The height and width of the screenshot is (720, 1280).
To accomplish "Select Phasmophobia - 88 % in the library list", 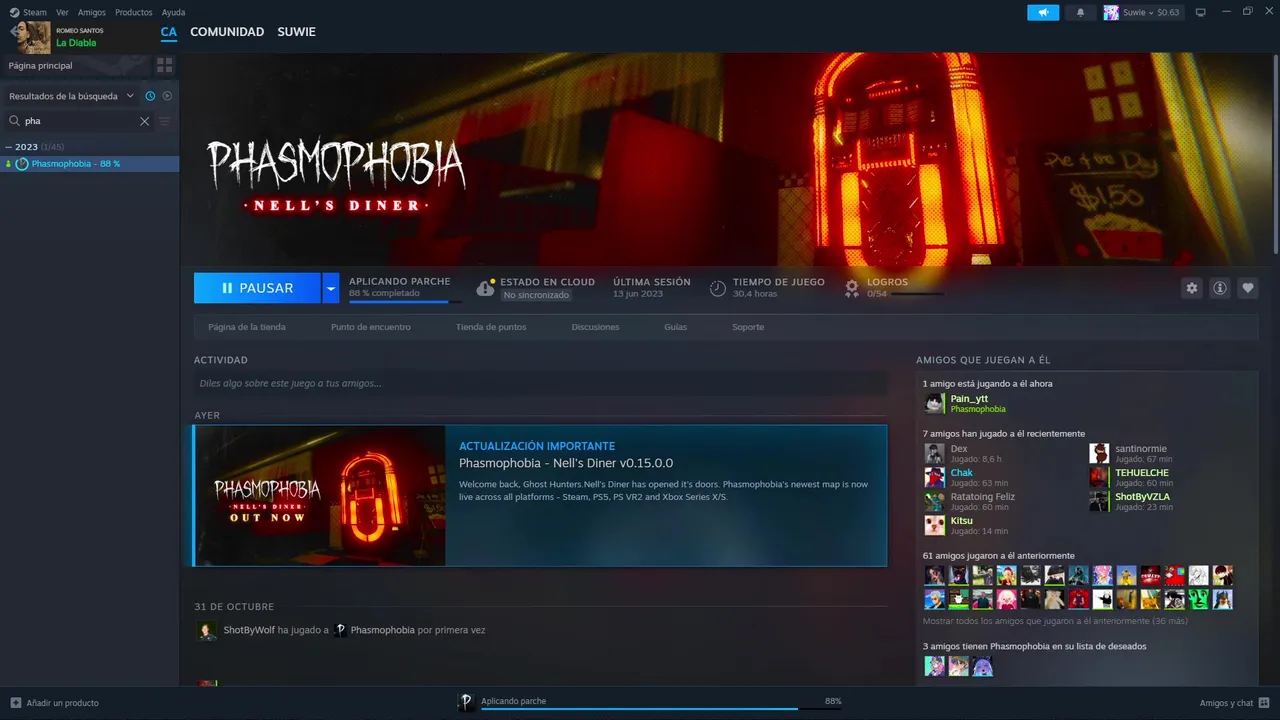I will pyautogui.click(x=89, y=164).
